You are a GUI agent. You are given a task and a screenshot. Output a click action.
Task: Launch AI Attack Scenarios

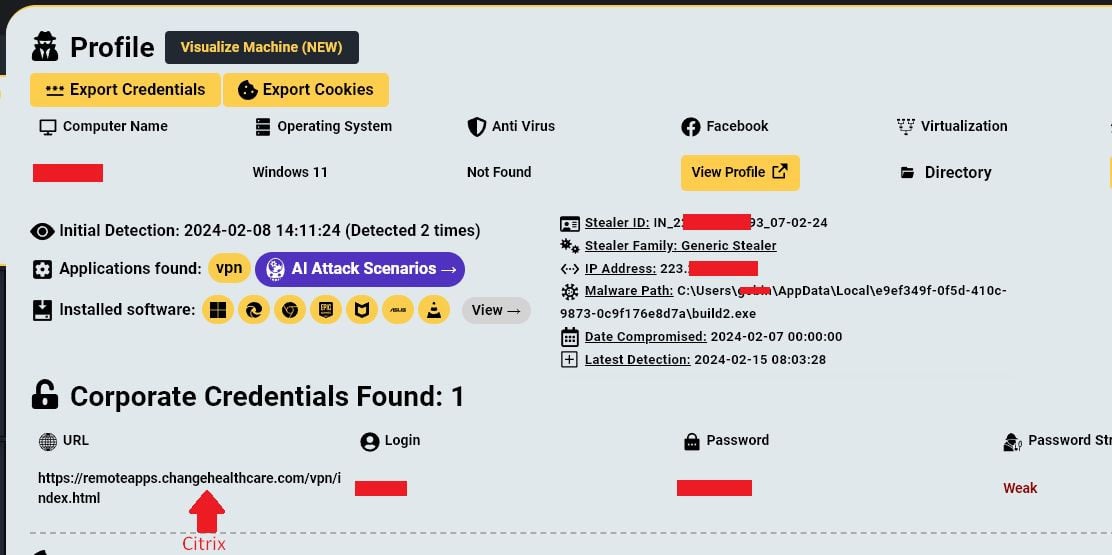[360, 269]
